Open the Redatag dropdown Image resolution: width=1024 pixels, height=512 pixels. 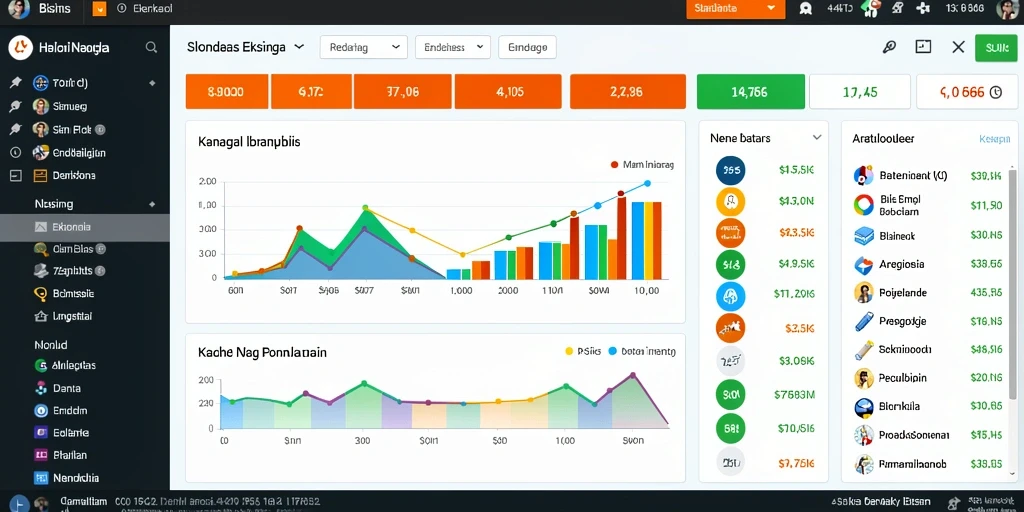pyautogui.click(x=364, y=47)
